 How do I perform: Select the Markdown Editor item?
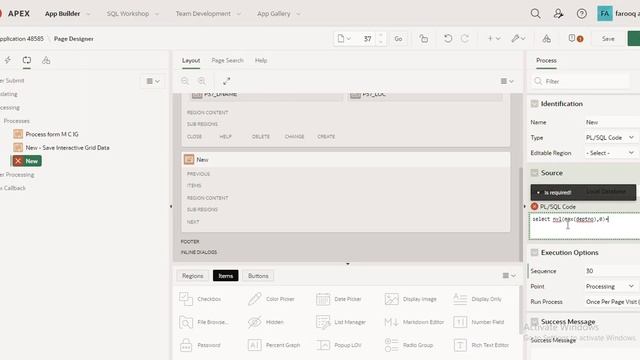414,322
